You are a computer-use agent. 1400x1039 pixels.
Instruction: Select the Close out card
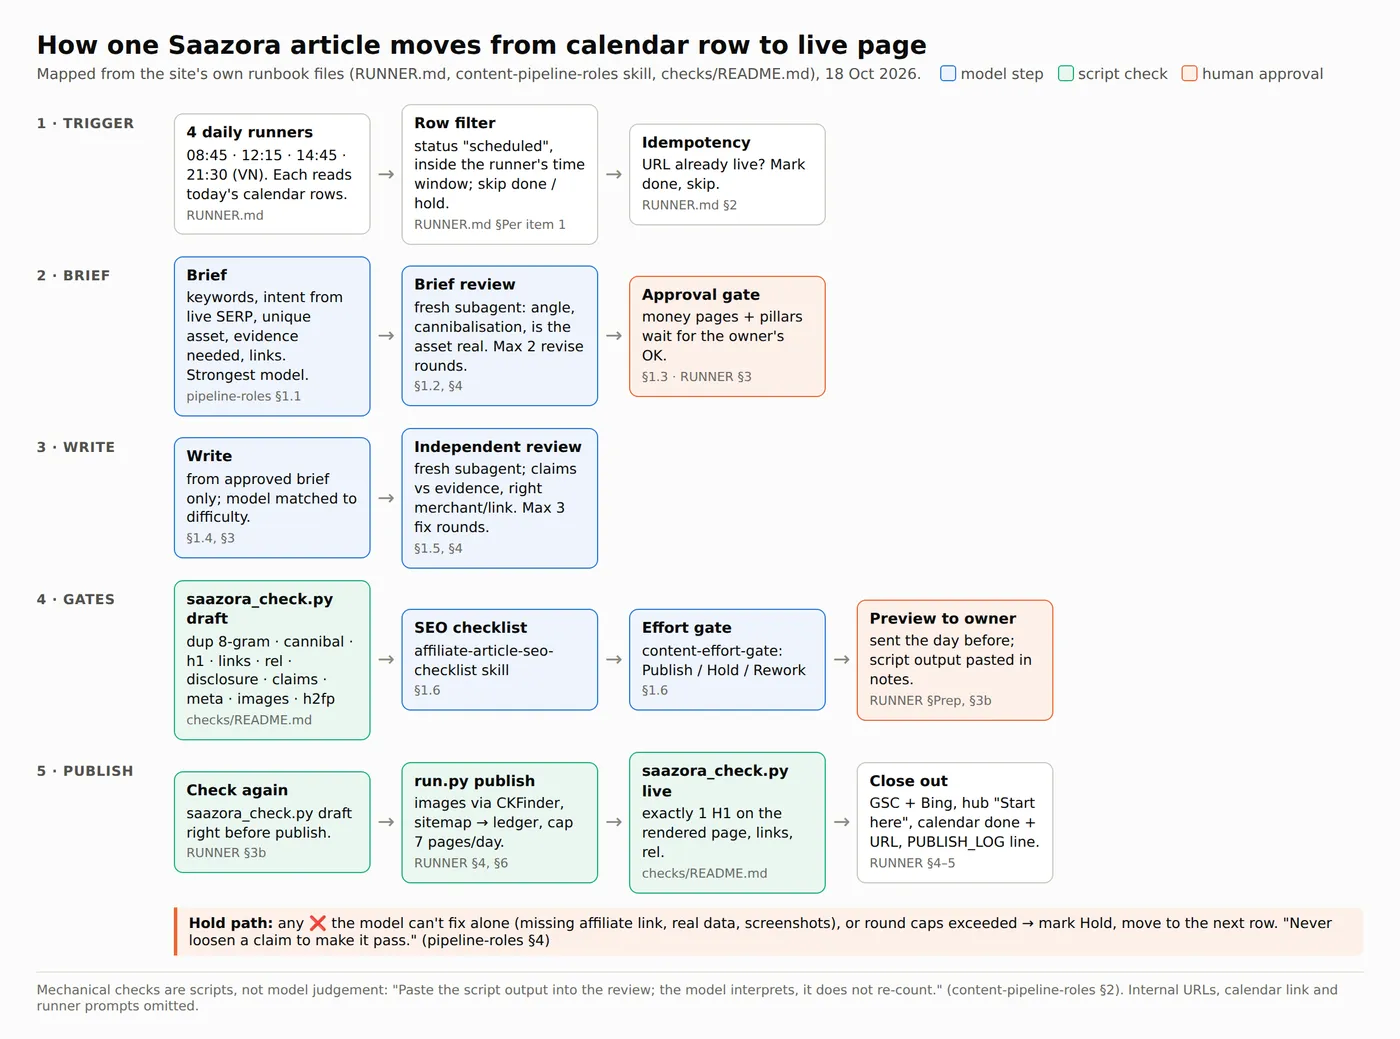pyautogui.click(x=955, y=823)
